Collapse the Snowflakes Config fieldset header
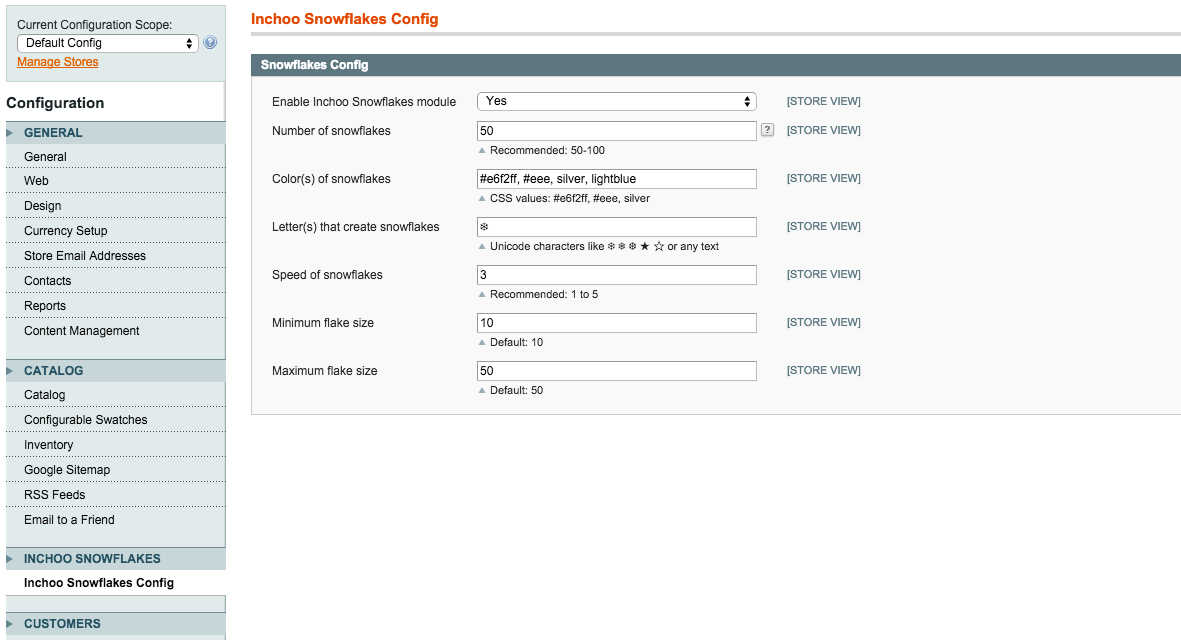1181x640 pixels. point(716,65)
